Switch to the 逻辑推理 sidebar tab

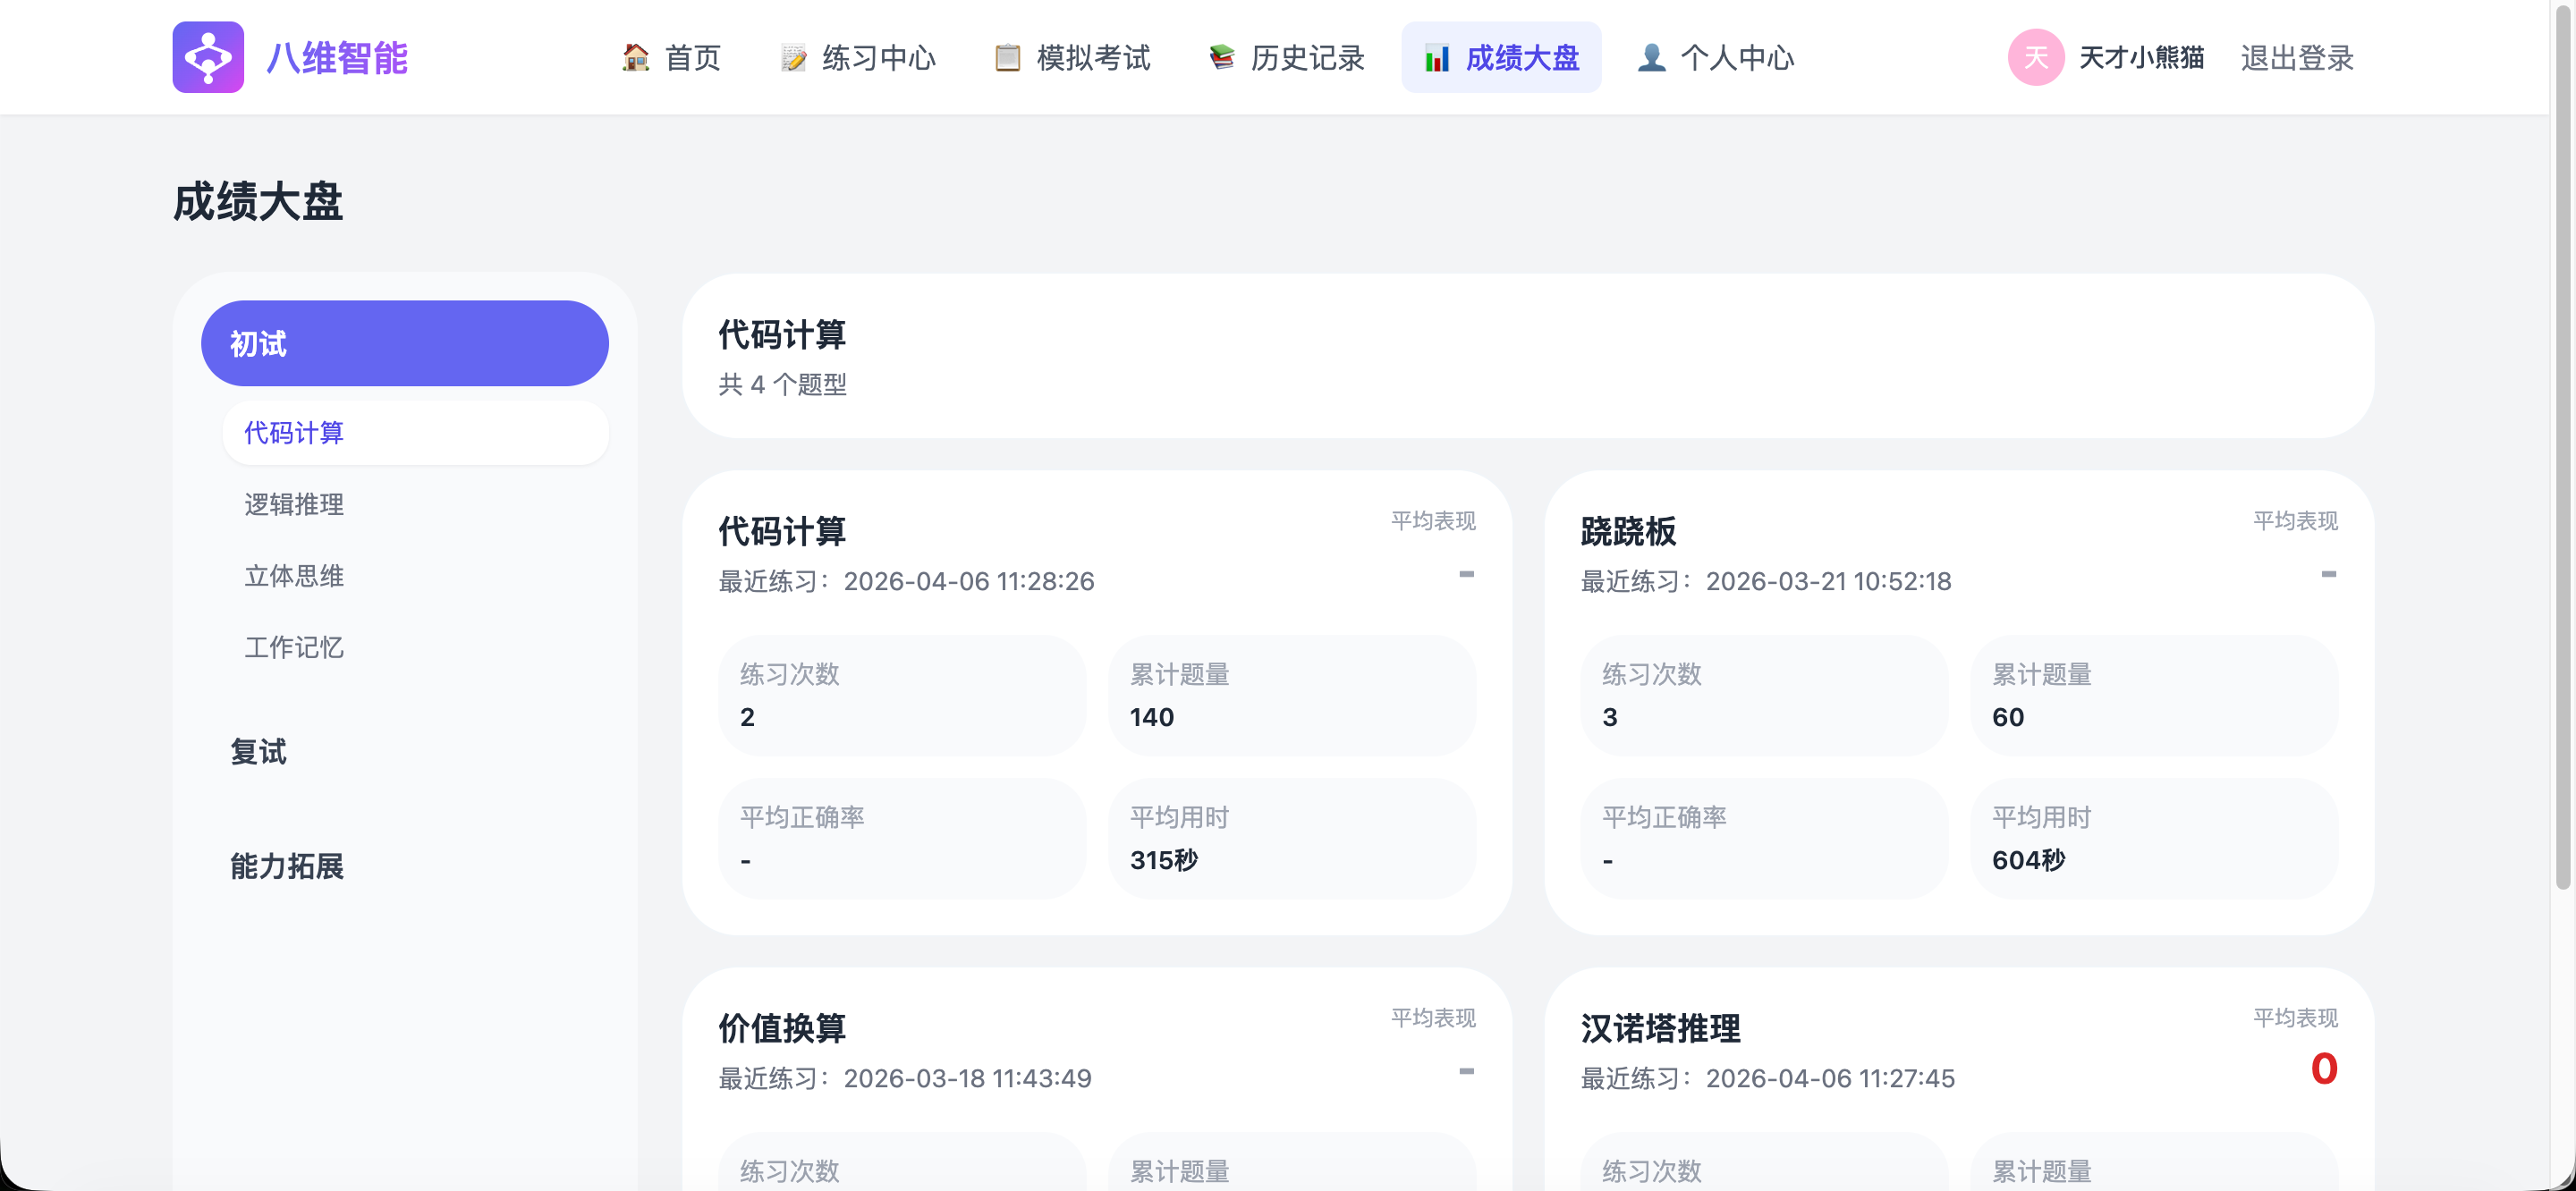point(293,504)
